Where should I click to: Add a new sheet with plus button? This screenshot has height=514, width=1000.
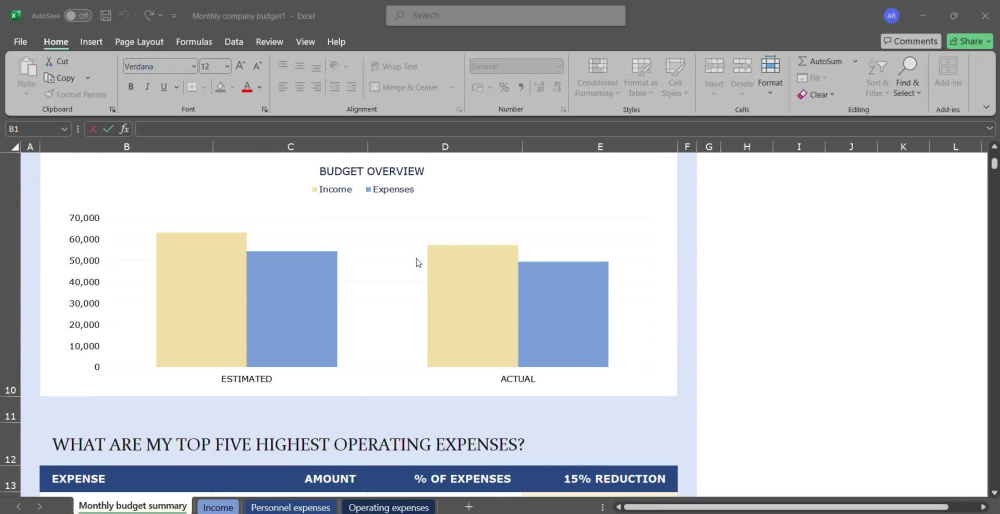click(469, 506)
